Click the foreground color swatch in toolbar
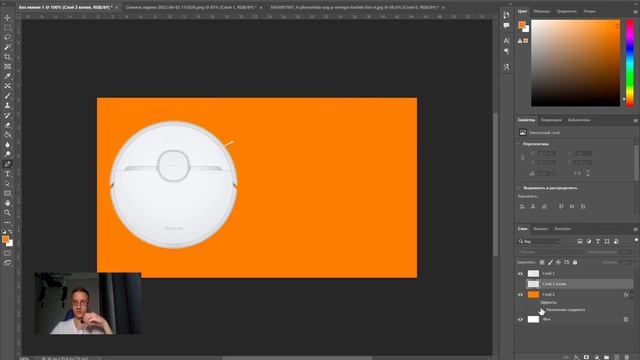The image size is (640, 360). pyautogui.click(x=5, y=240)
